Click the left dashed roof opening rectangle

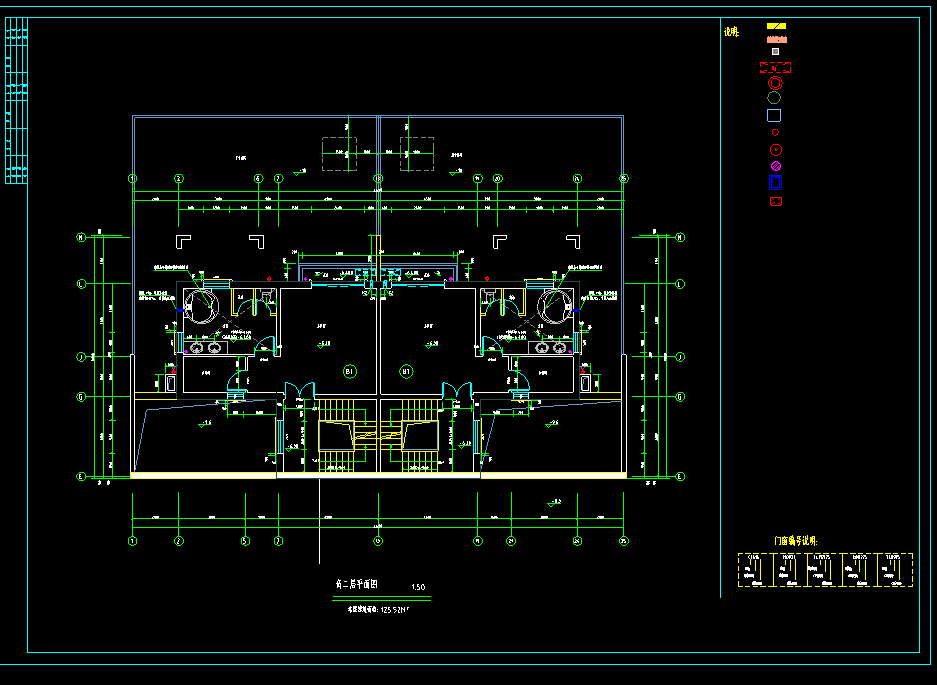339,154
